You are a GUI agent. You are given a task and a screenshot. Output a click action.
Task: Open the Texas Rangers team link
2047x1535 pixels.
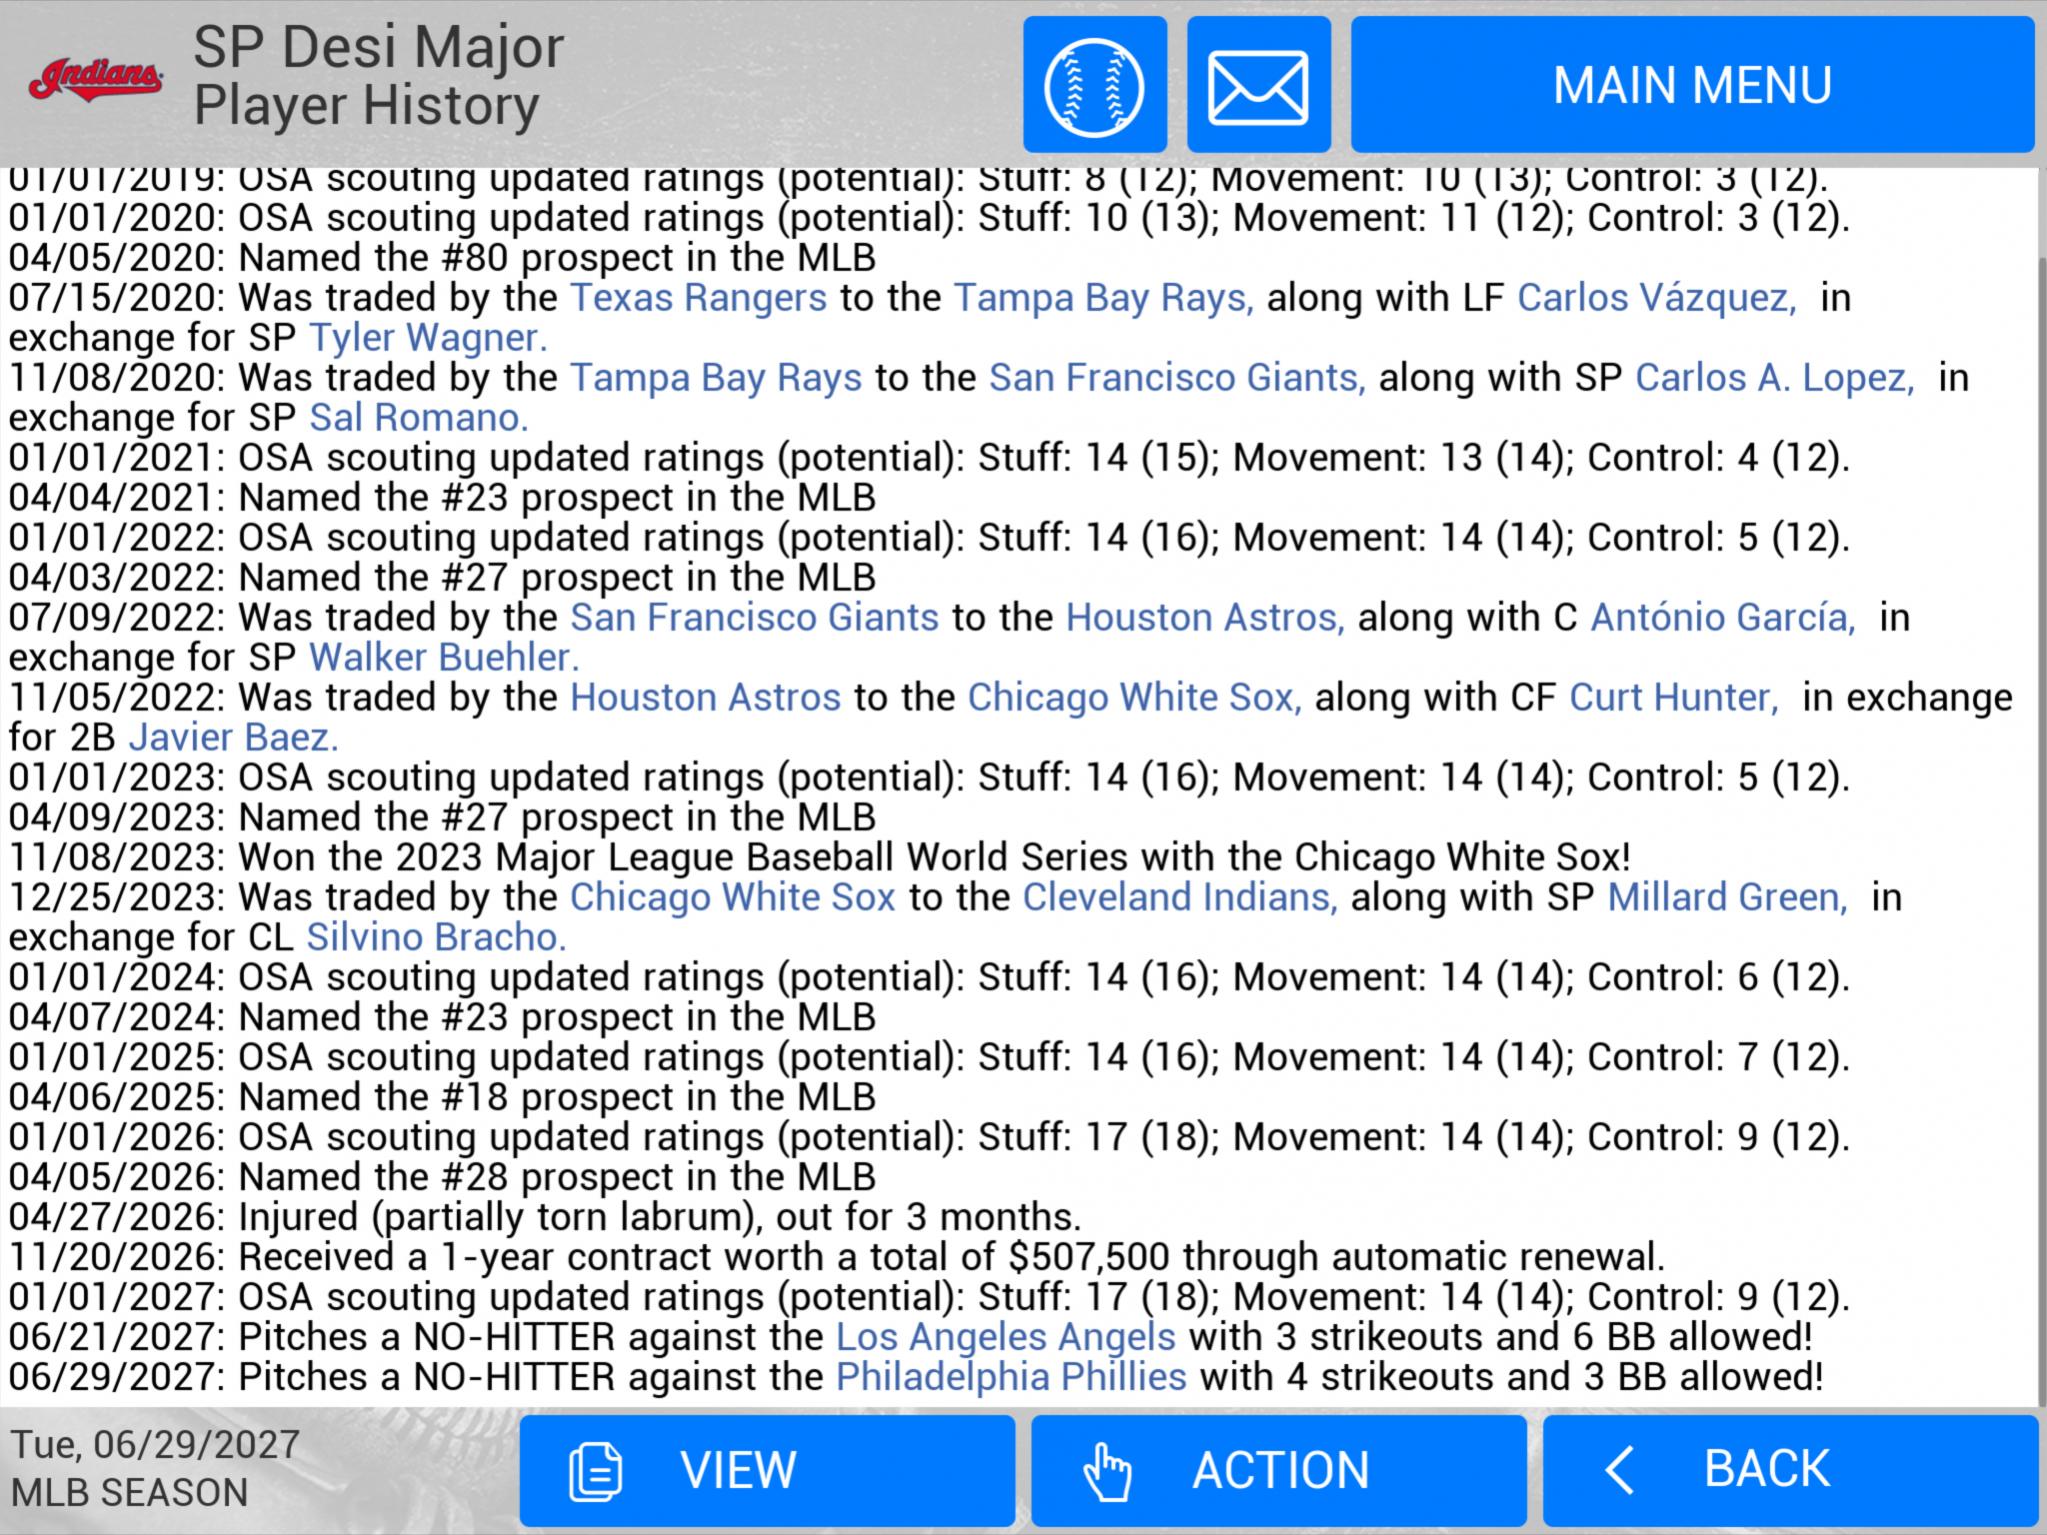click(698, 298)
